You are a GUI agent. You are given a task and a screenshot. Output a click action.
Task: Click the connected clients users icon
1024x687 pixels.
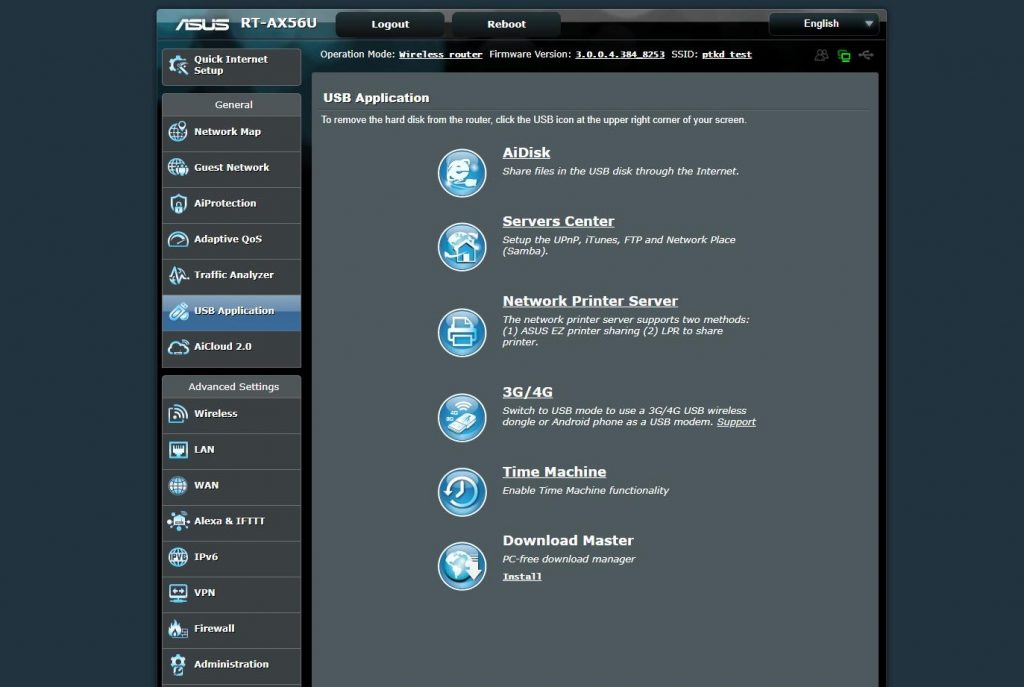[822, 55]
